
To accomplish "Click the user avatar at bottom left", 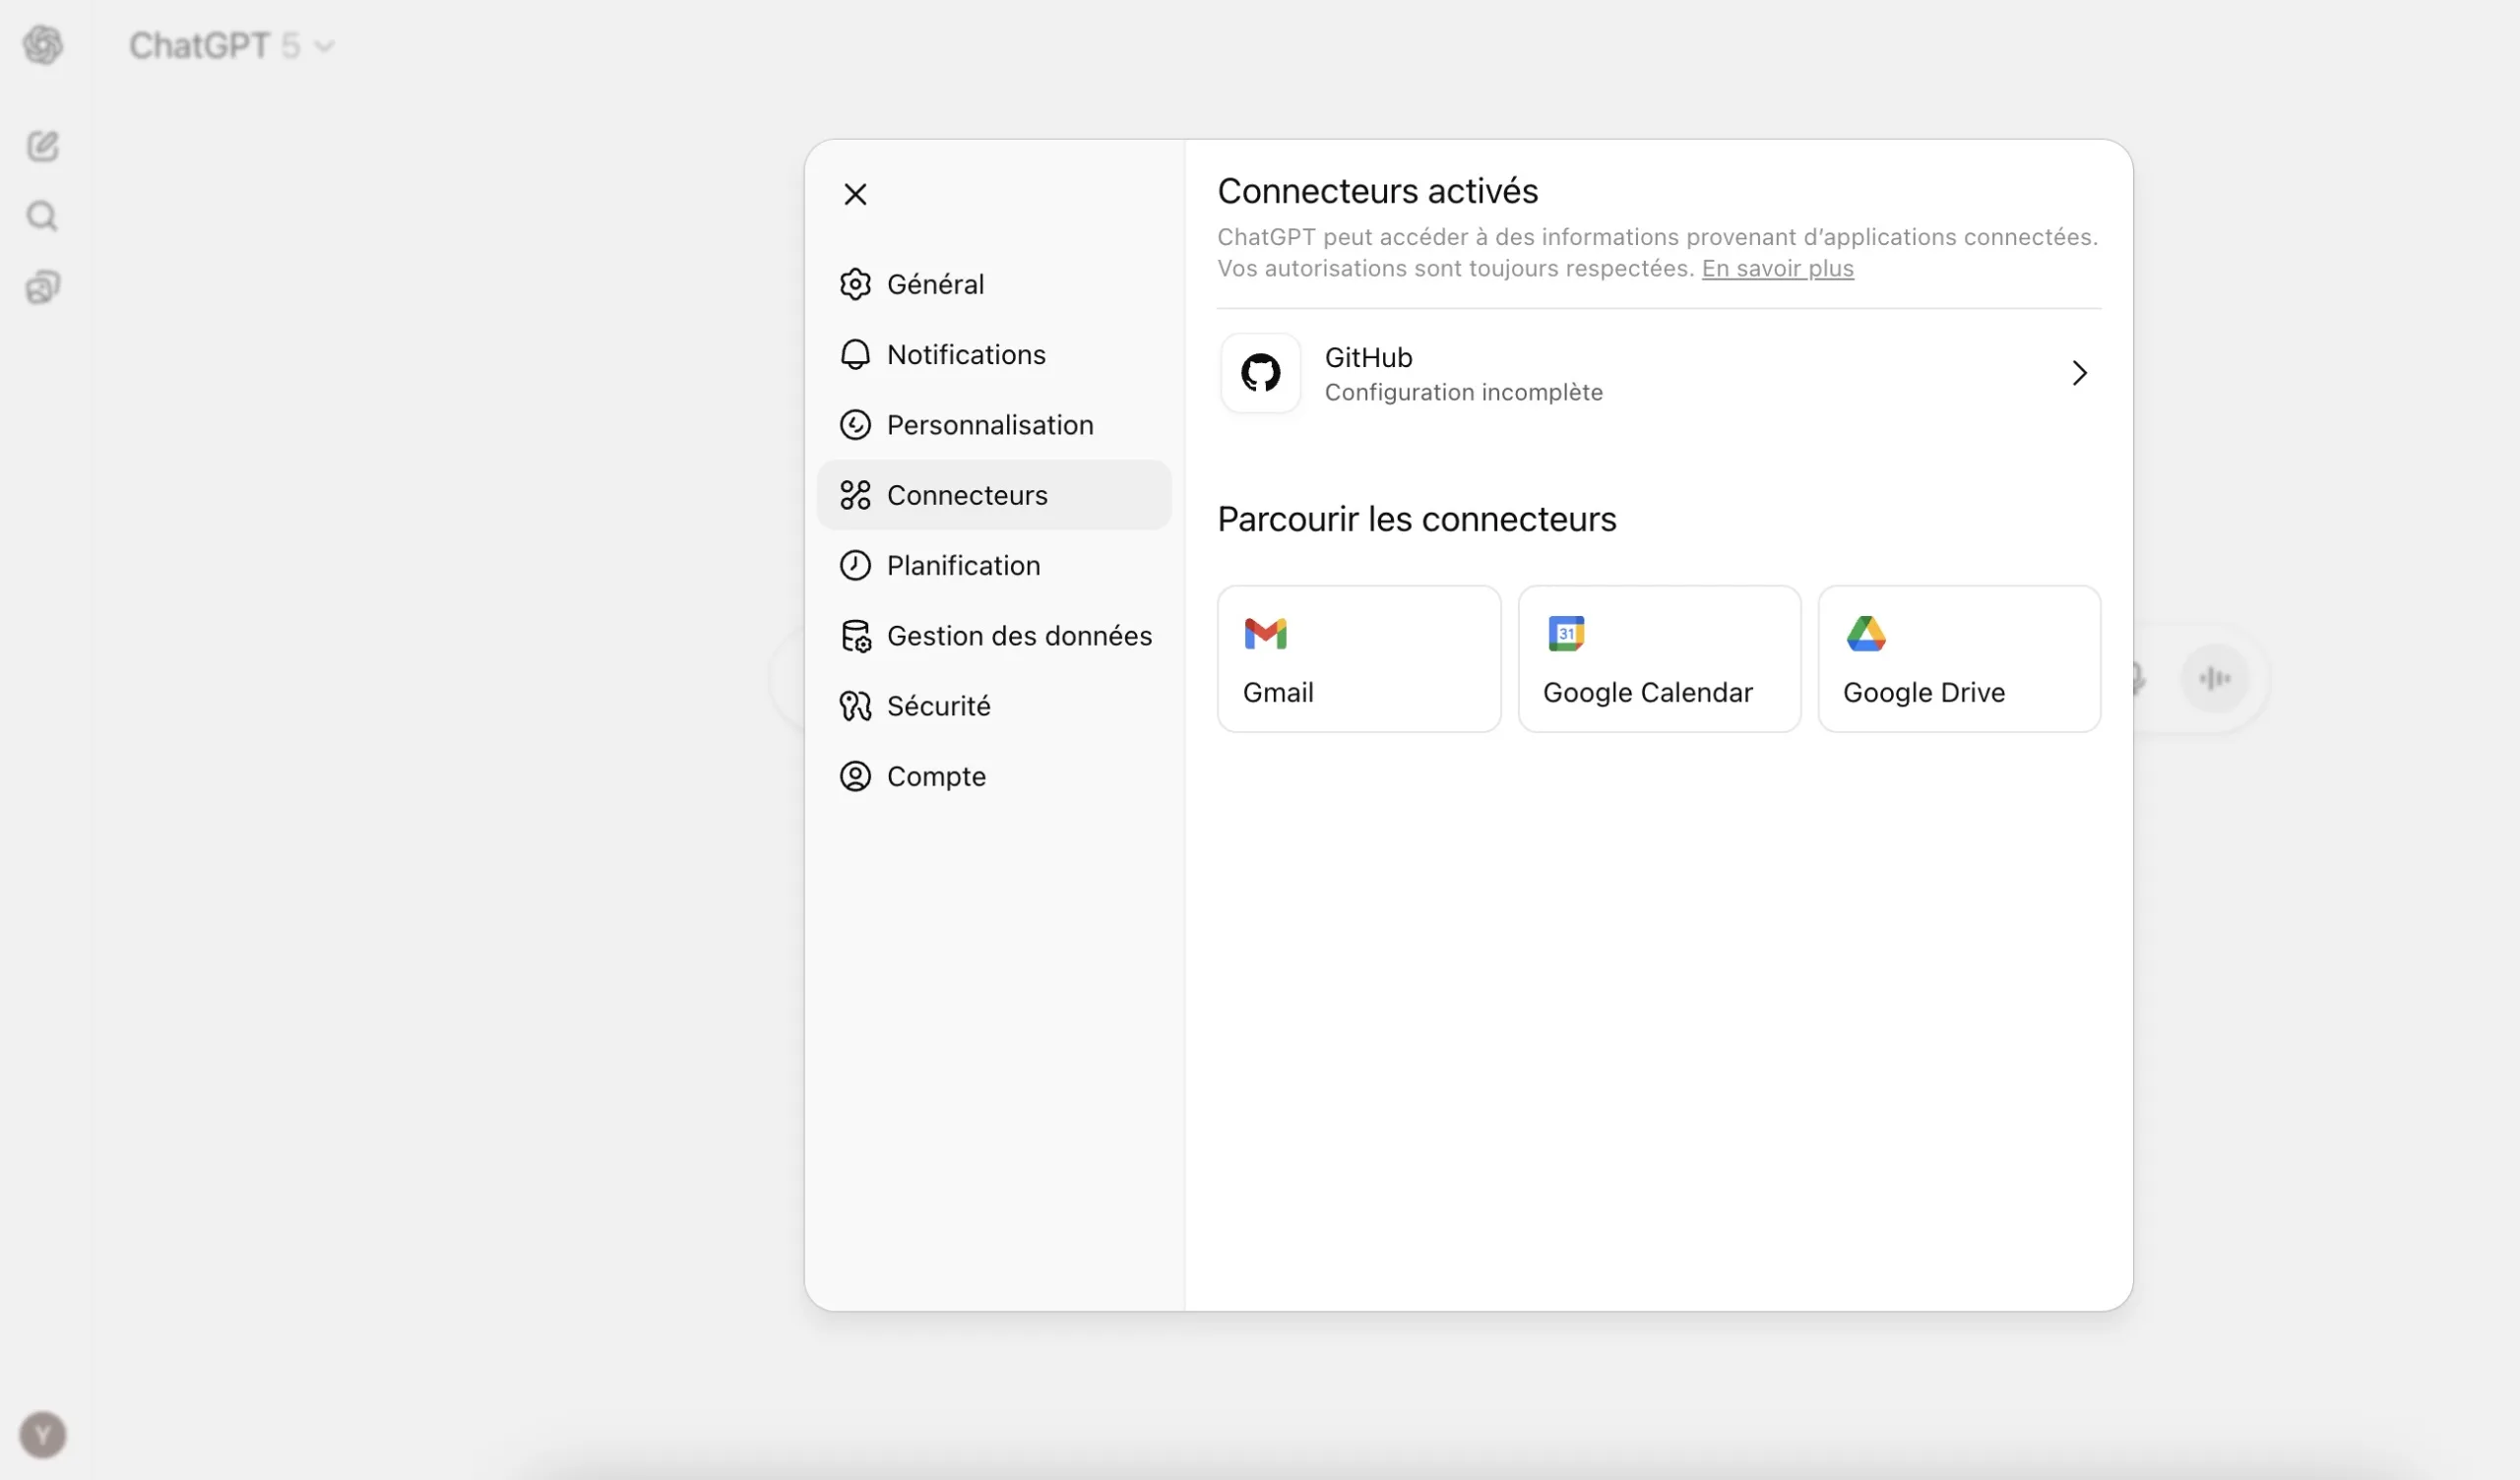I will [42, 1436].
